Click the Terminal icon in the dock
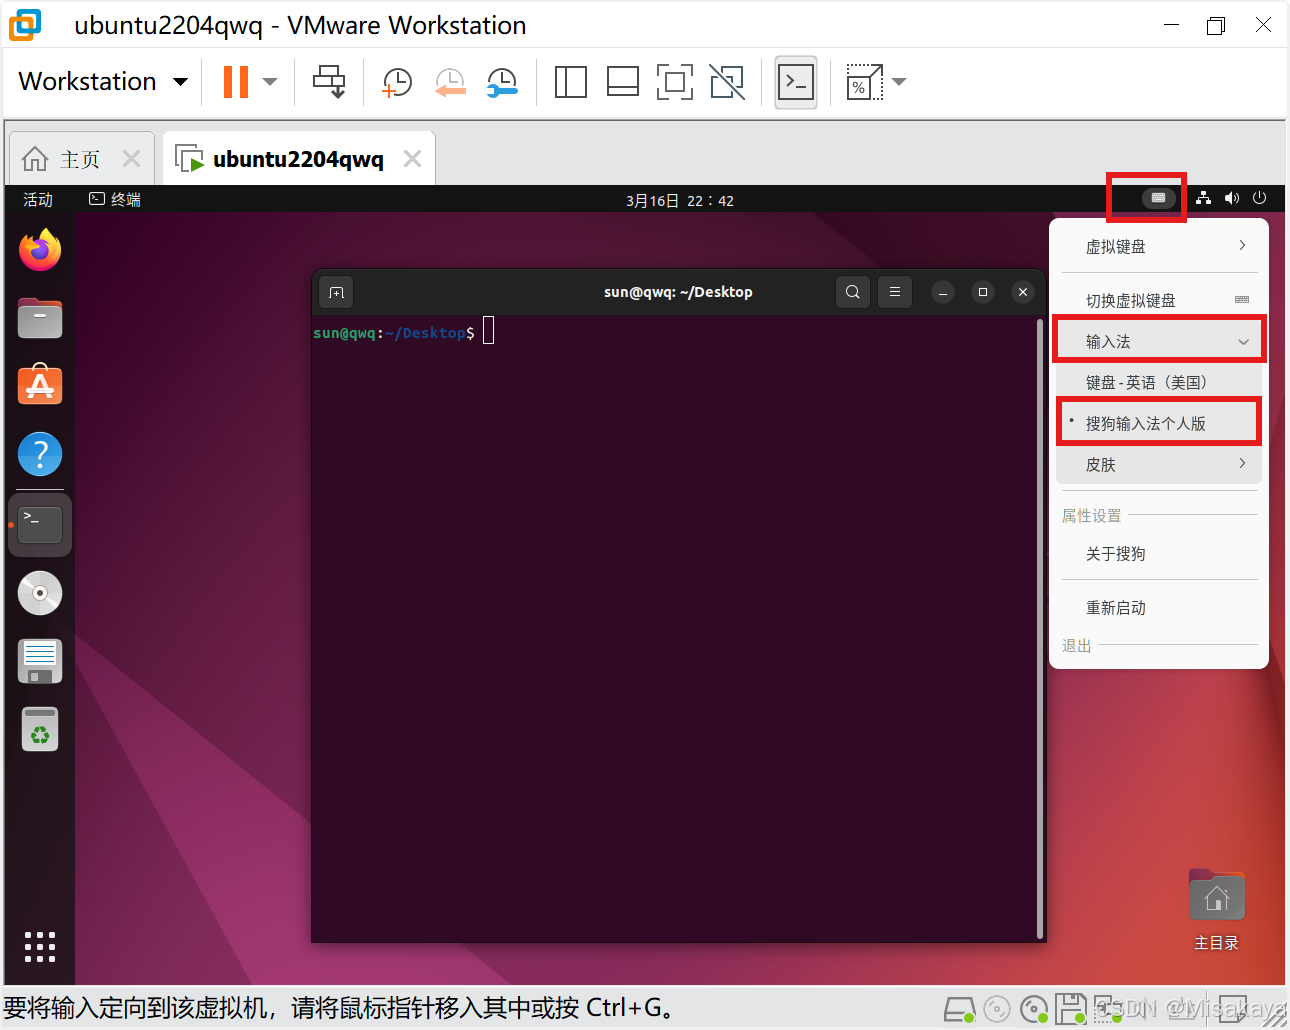1290x1030 pixels. coord(40,524)
